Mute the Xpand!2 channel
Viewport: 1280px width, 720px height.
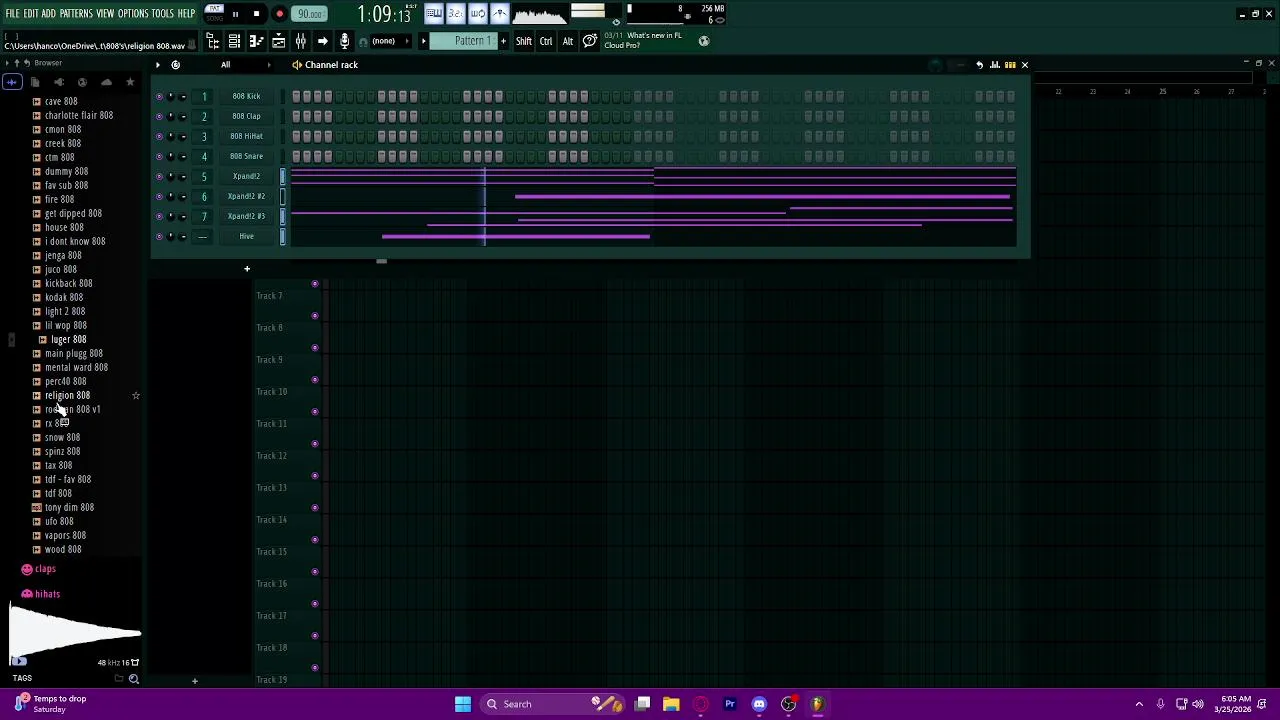[x=159, y=176]
